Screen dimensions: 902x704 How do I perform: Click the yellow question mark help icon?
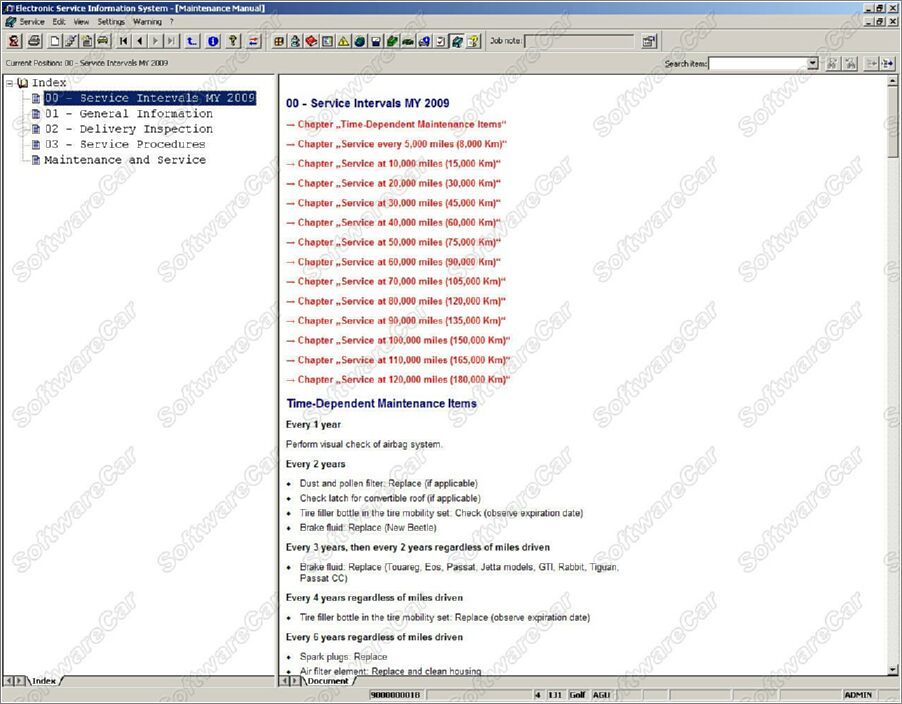coord(233,41)
